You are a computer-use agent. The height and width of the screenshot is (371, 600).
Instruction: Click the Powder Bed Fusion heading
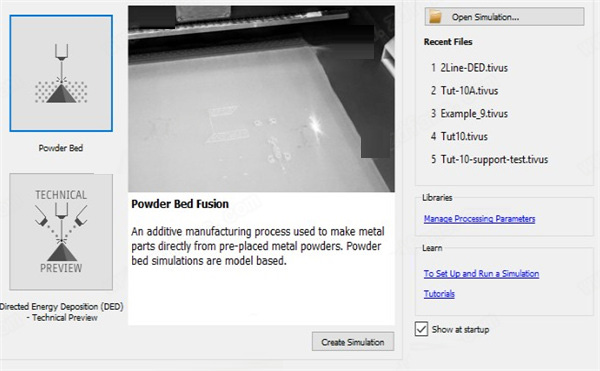click(x=180, y=204)
